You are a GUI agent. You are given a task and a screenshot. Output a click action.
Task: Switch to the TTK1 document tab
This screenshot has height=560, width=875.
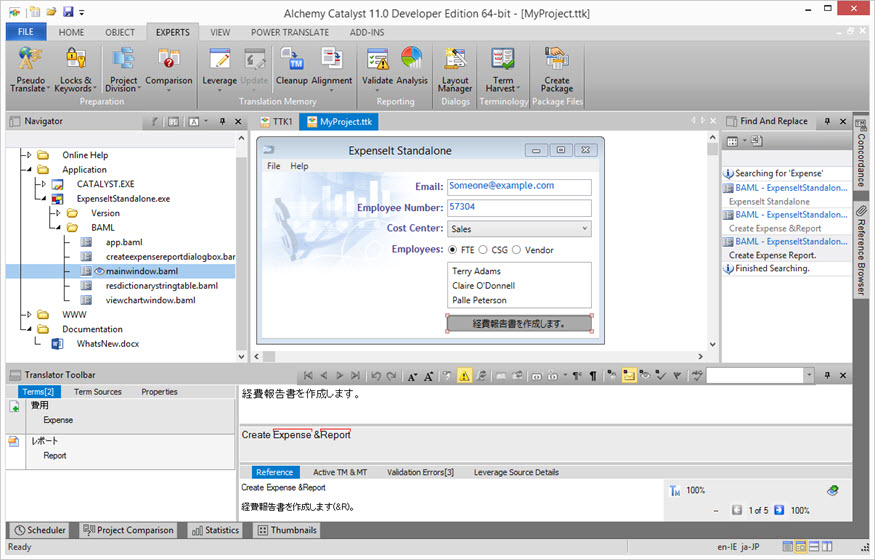point(277,122)
